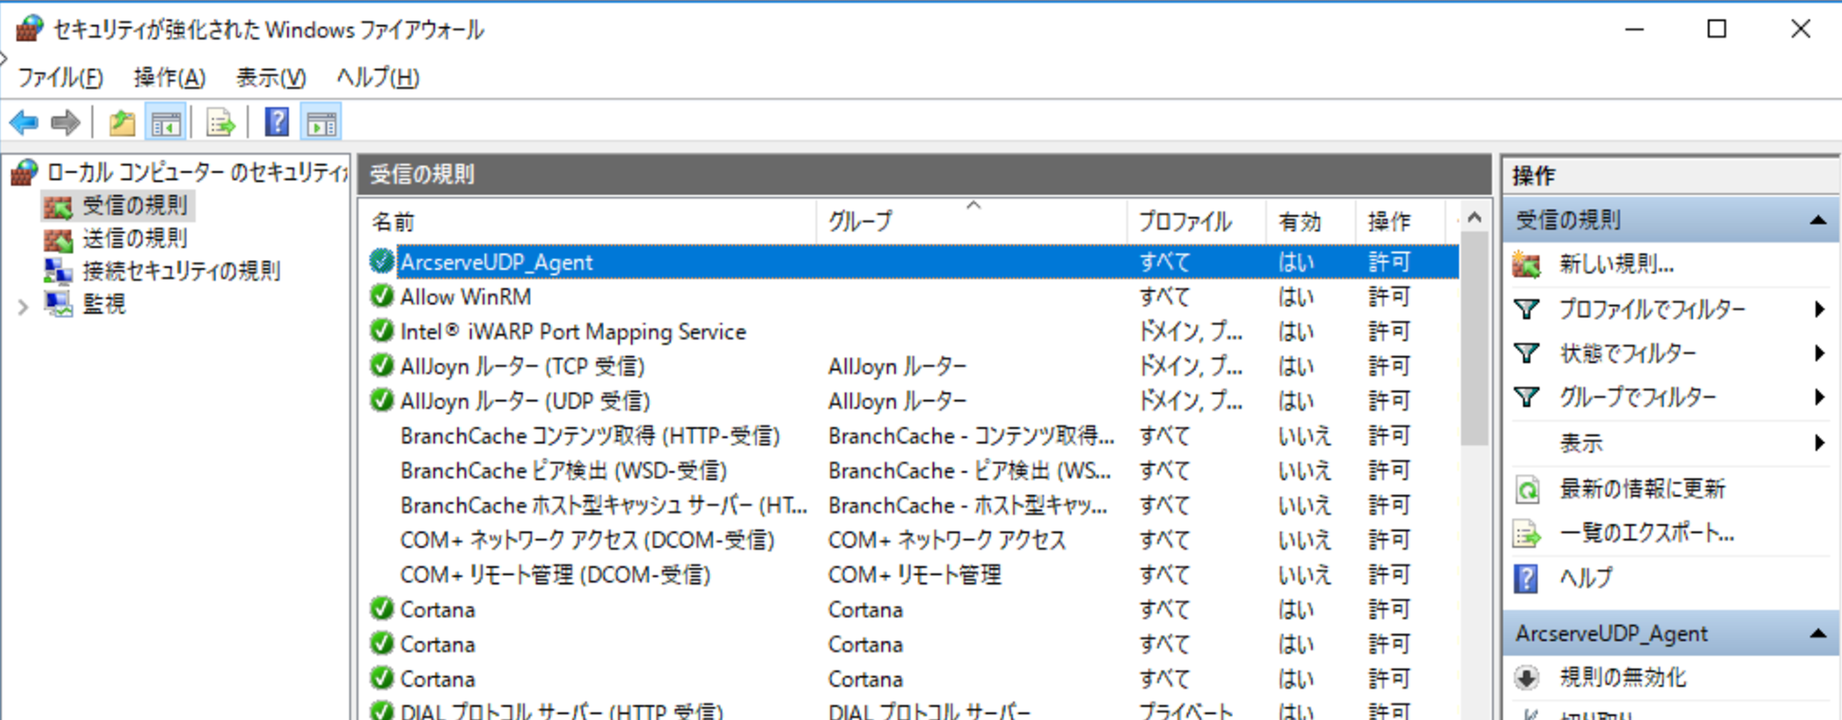Image resolution: width=1842 pixels, height=720 pixels.
Task: Click 最新の情報に更新 to refresh
Action: pyautogui.click(x=1642, y=489)
